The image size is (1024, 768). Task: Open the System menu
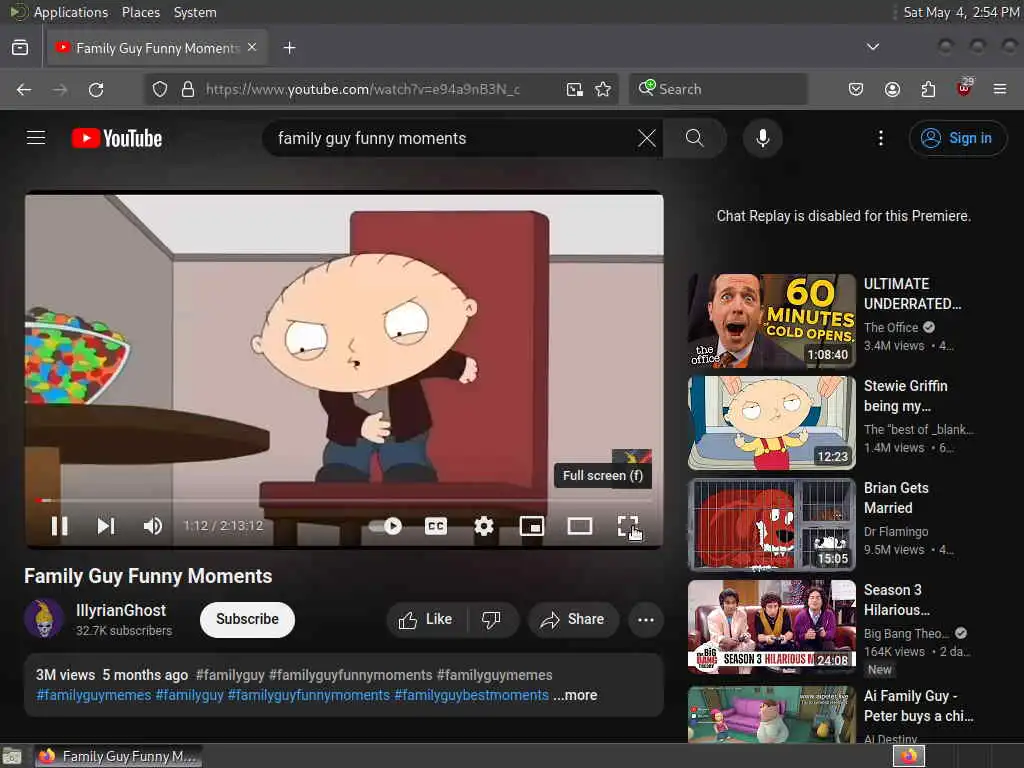click(x=195, y=12)
